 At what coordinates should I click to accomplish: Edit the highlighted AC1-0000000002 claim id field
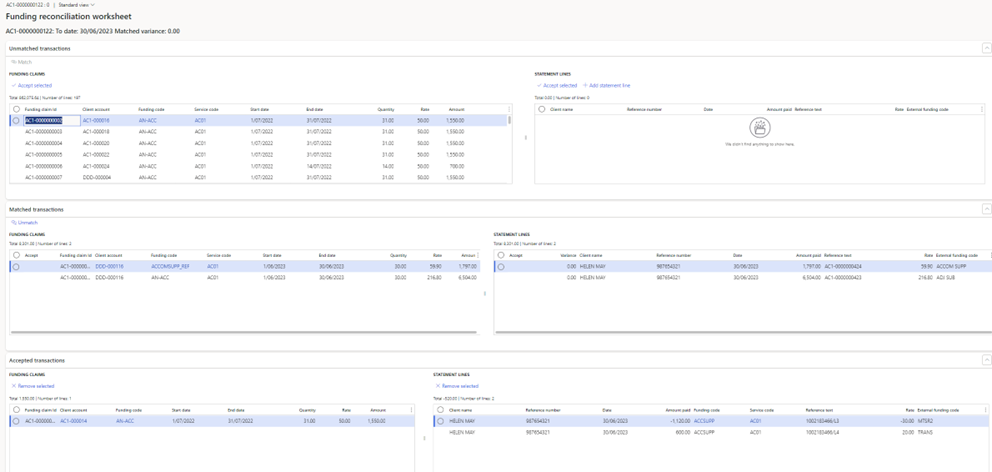coord(52,120)
